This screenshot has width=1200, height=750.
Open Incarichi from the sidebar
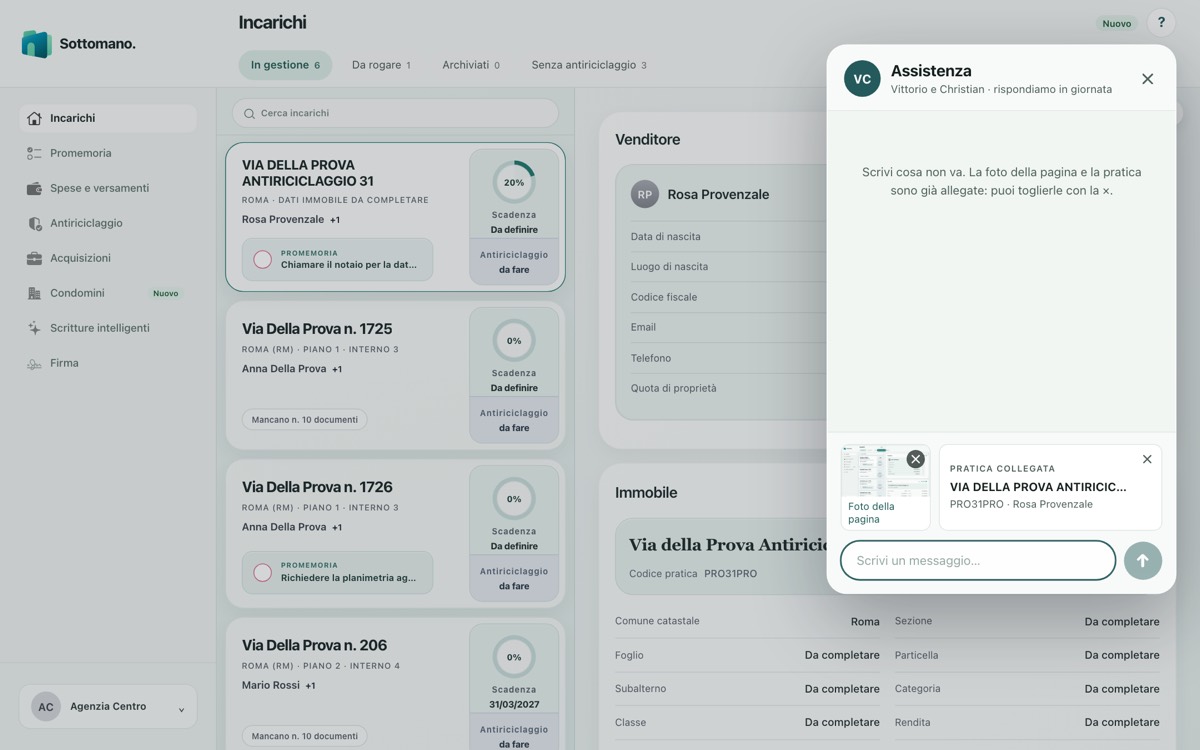click(x=108, y=118)
